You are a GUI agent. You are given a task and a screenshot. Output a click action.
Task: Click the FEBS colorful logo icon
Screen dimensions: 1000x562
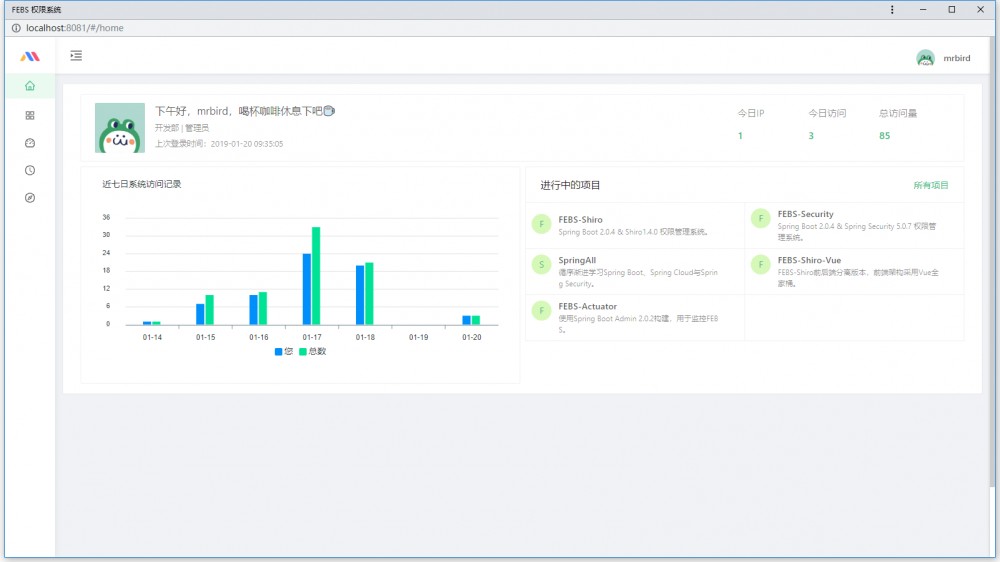30,57
